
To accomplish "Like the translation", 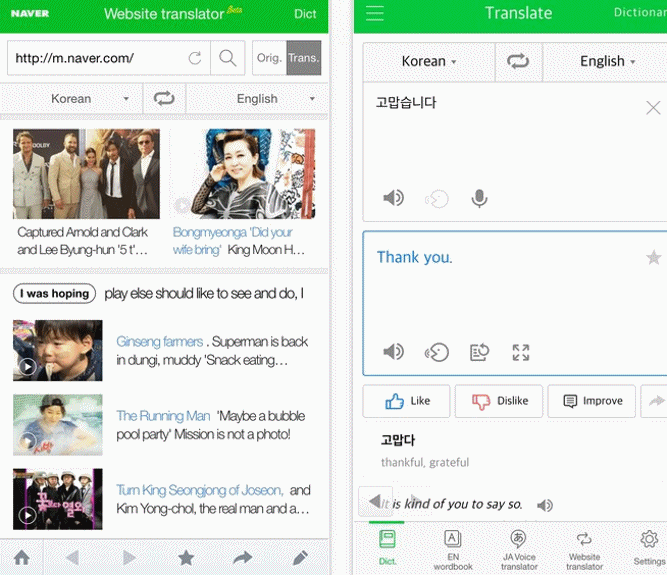I will 406,401.
